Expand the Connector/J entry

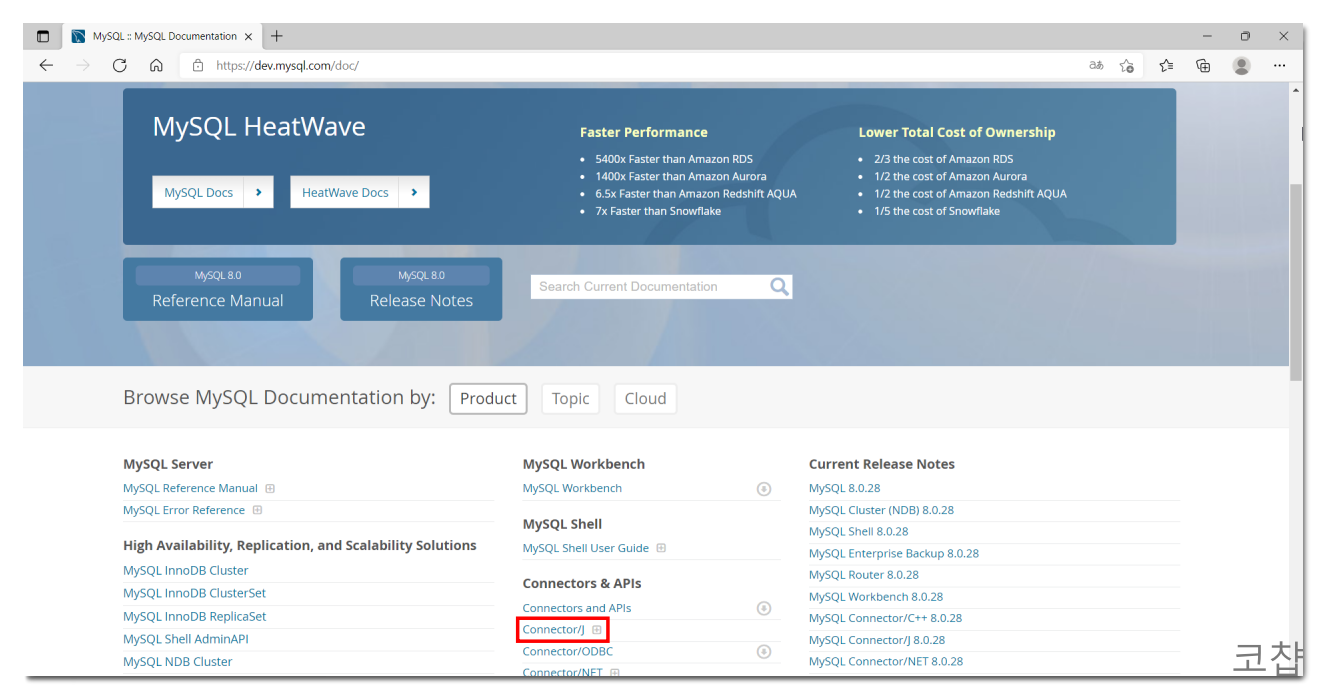(597, 630)
